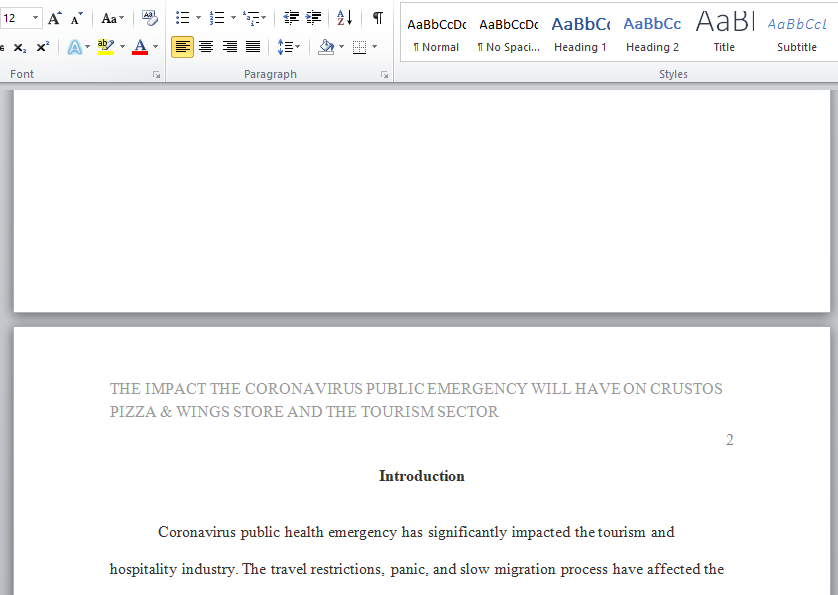Click the Introduction heading text
The image size is (838, 595).
coord(422,476)
